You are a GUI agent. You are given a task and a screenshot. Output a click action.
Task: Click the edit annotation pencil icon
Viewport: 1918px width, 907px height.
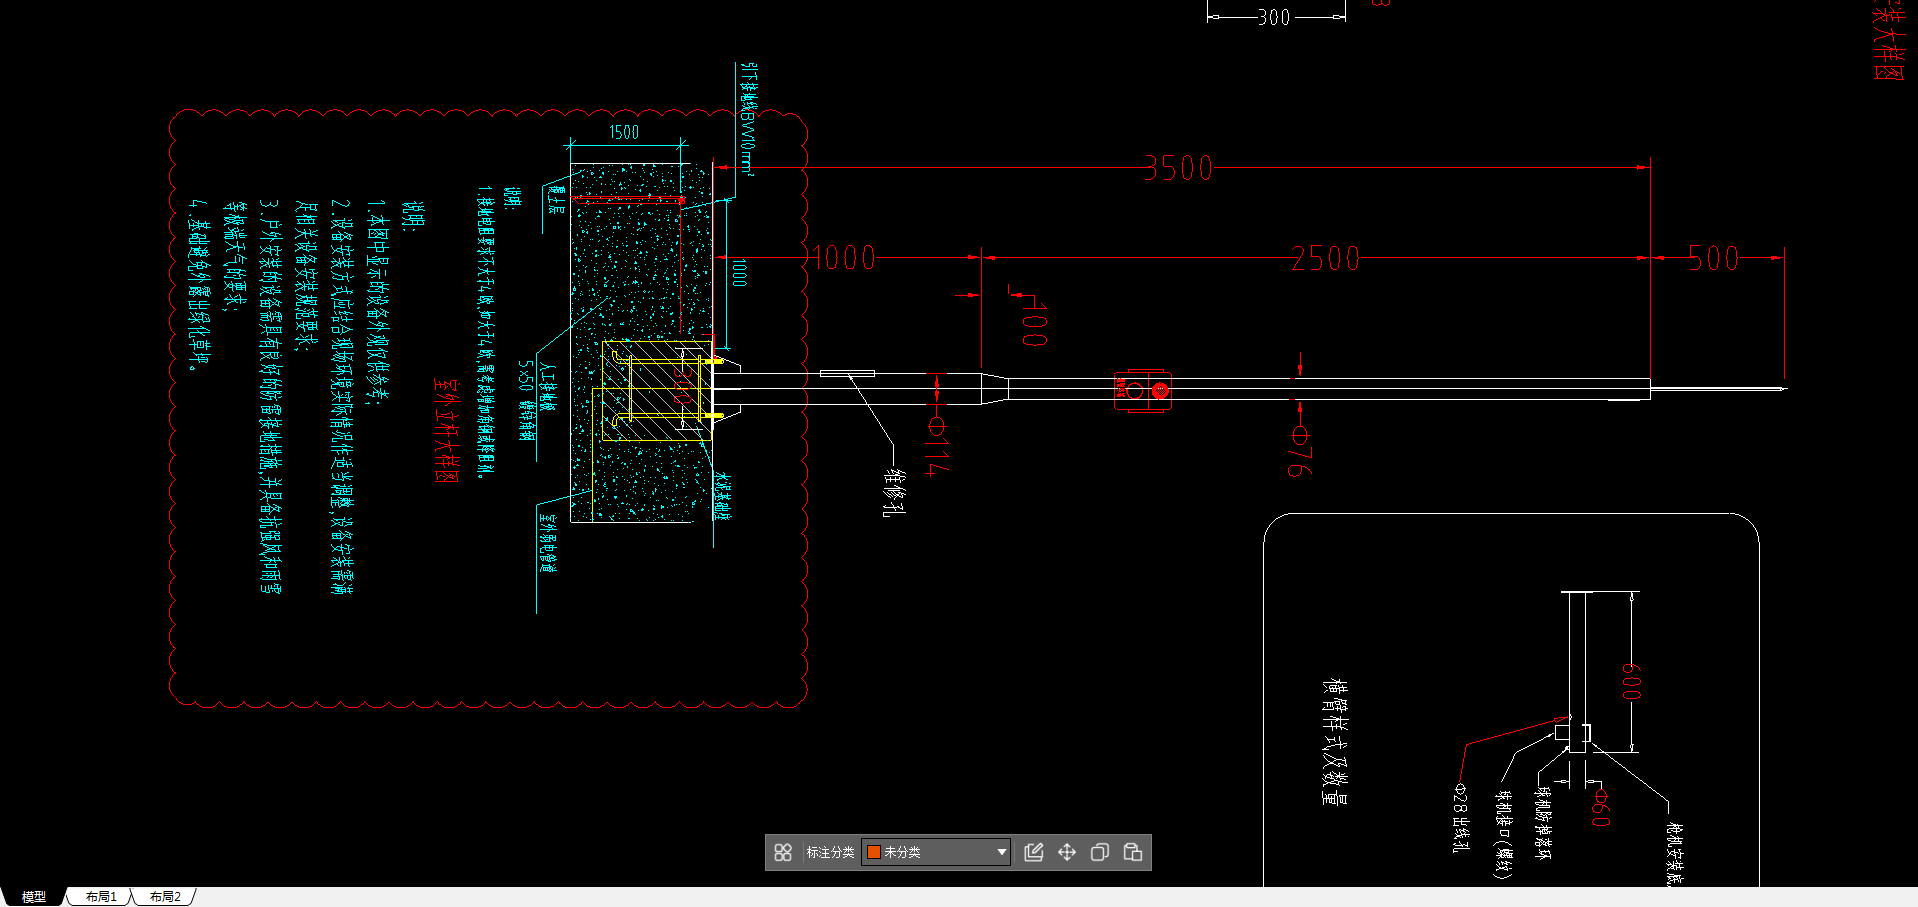click(x=1034, y=852)
